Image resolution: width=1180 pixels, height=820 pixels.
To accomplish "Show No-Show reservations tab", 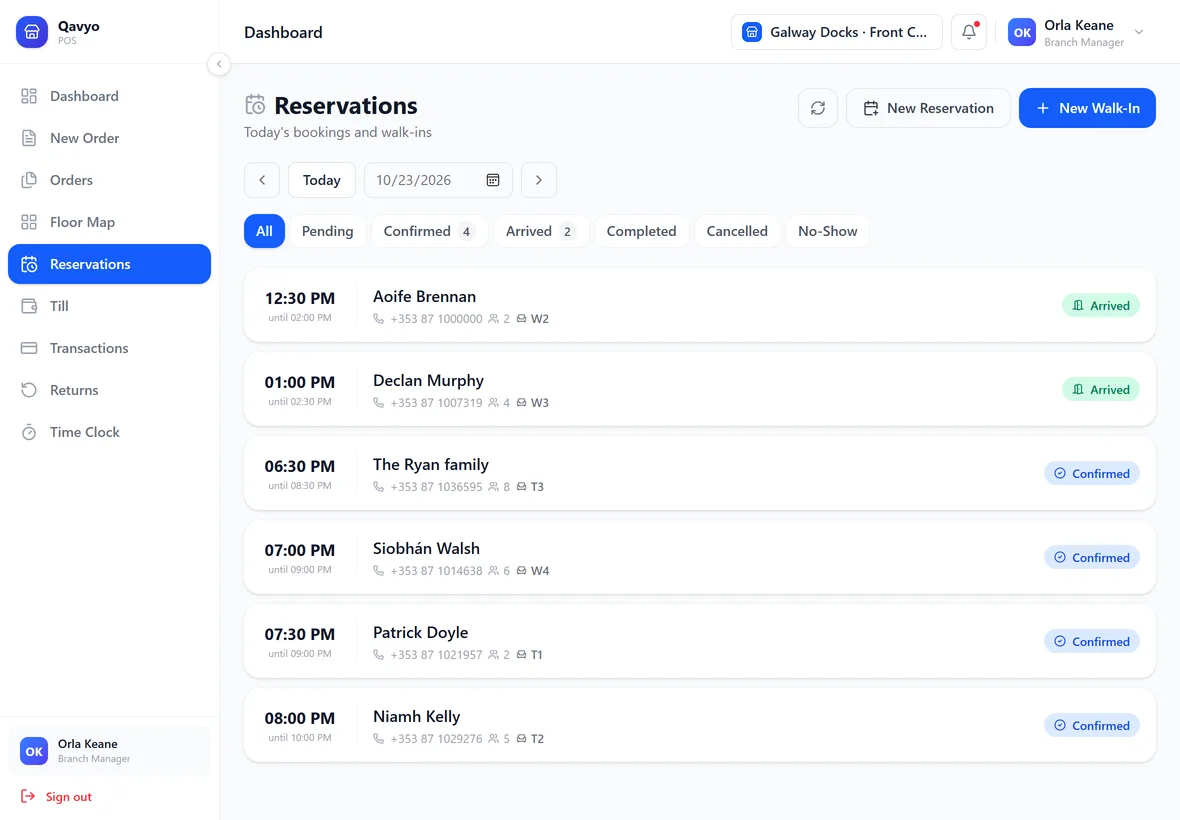I will [827, 231].
